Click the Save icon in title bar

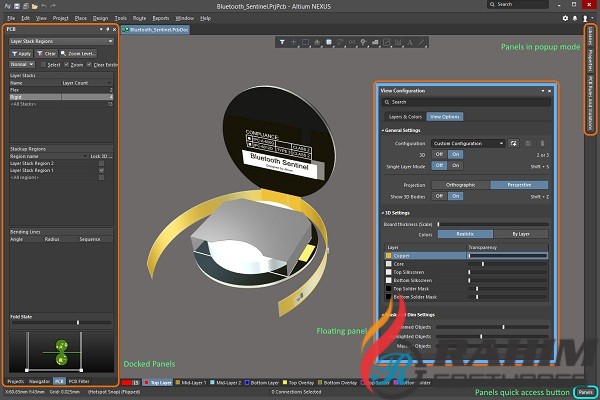[x=17, y=6]
